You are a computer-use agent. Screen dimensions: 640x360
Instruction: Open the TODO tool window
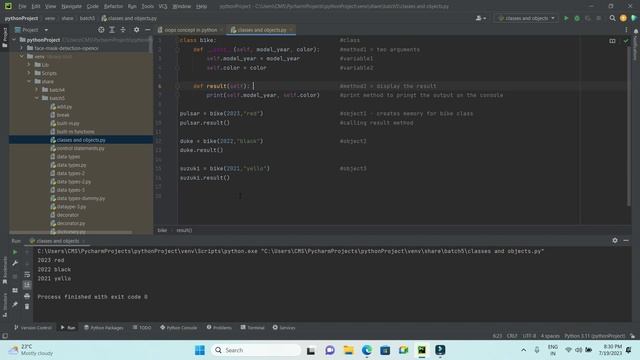142,327
